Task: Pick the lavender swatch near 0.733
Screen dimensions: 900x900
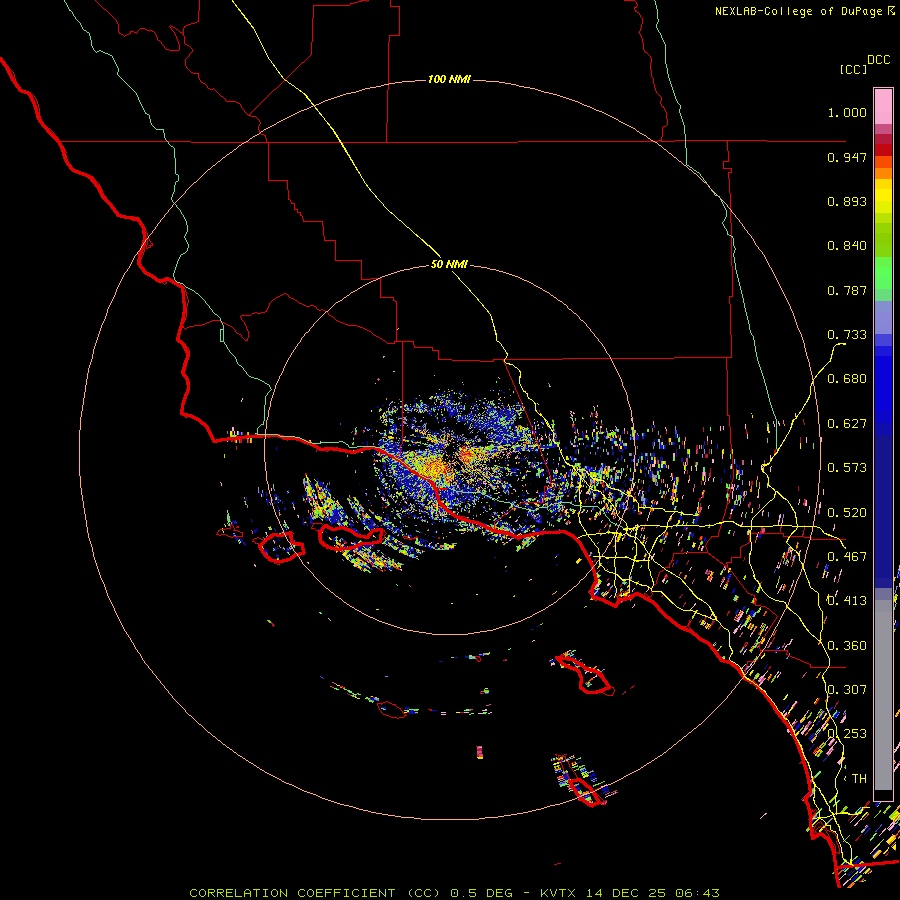Action: [883, 317]
